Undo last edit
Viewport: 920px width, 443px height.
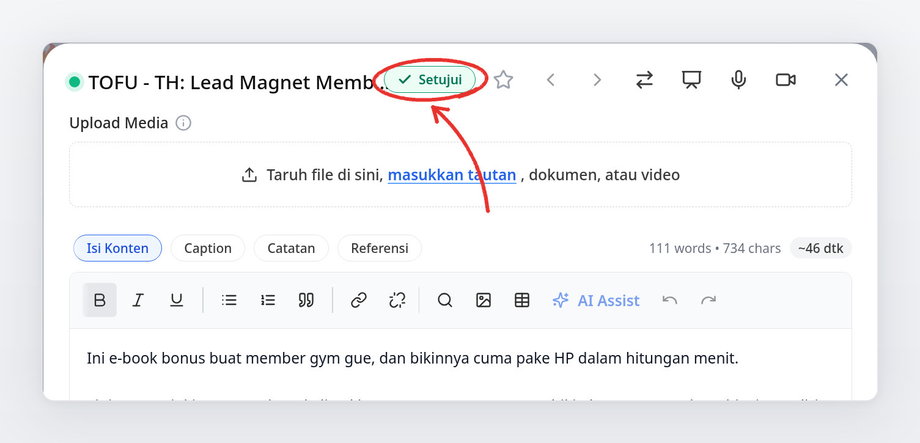(669, 300)
